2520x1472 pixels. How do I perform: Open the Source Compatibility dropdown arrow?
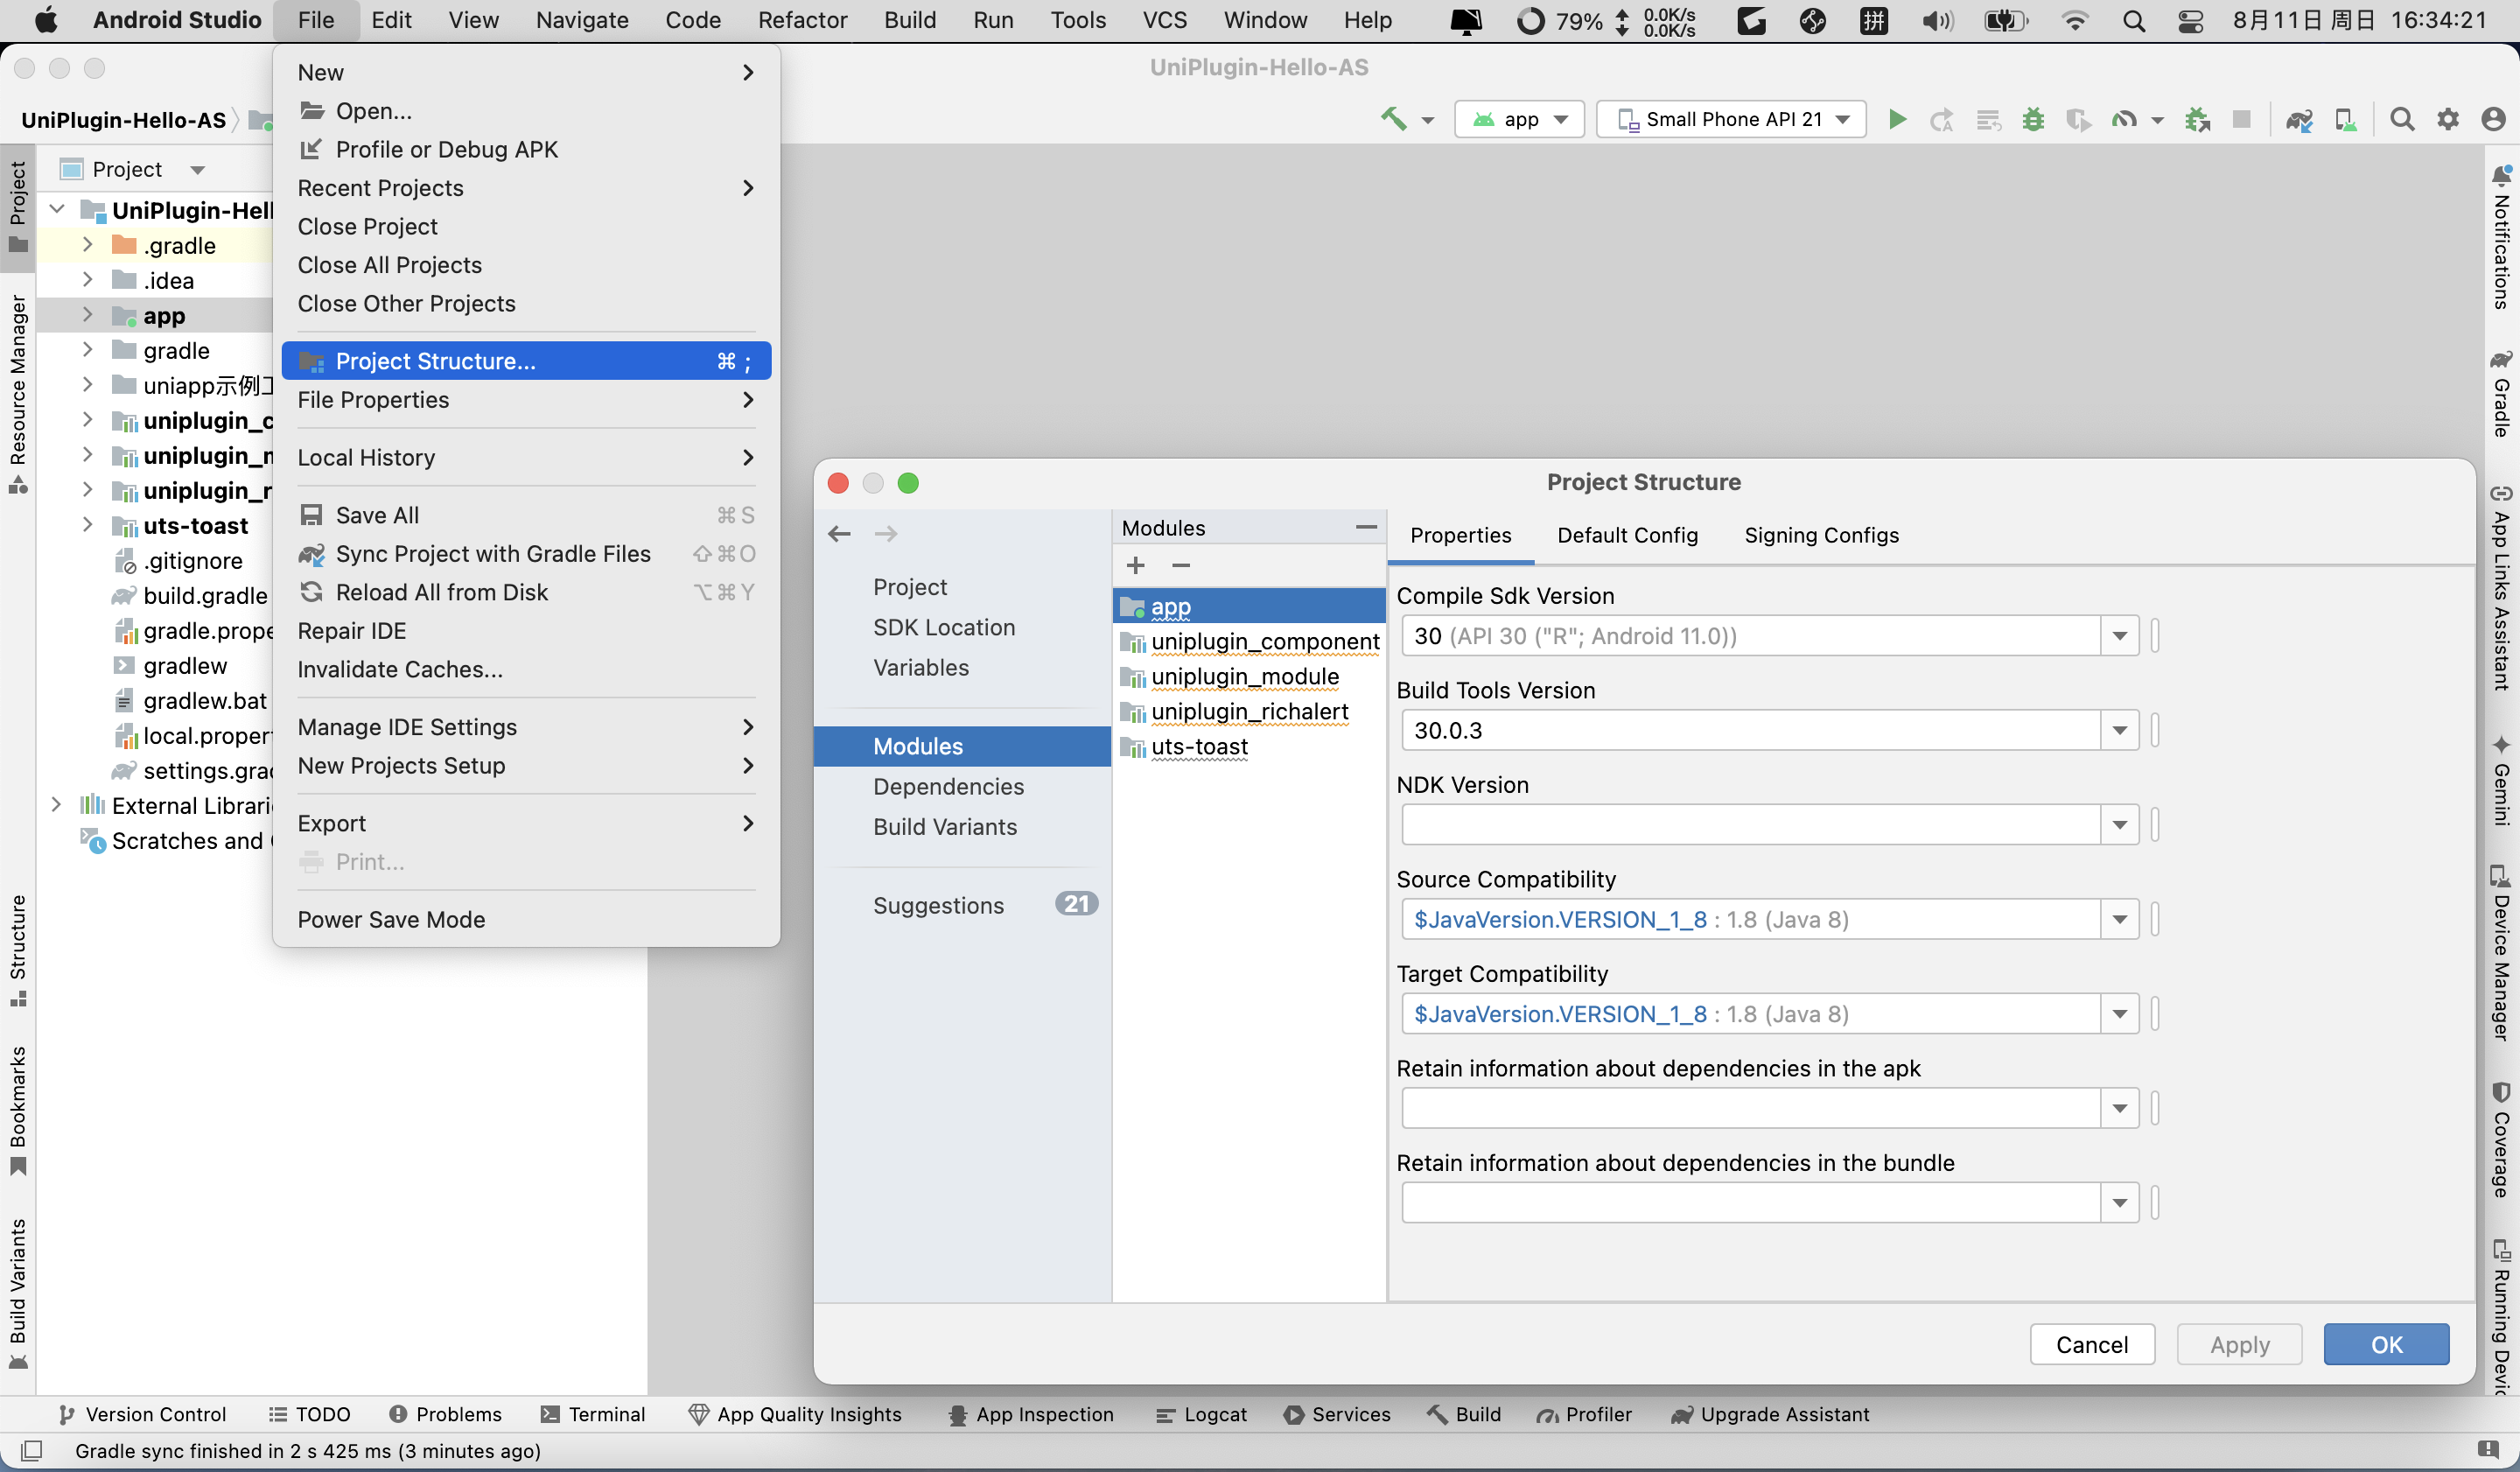(x=2119, y=920)
